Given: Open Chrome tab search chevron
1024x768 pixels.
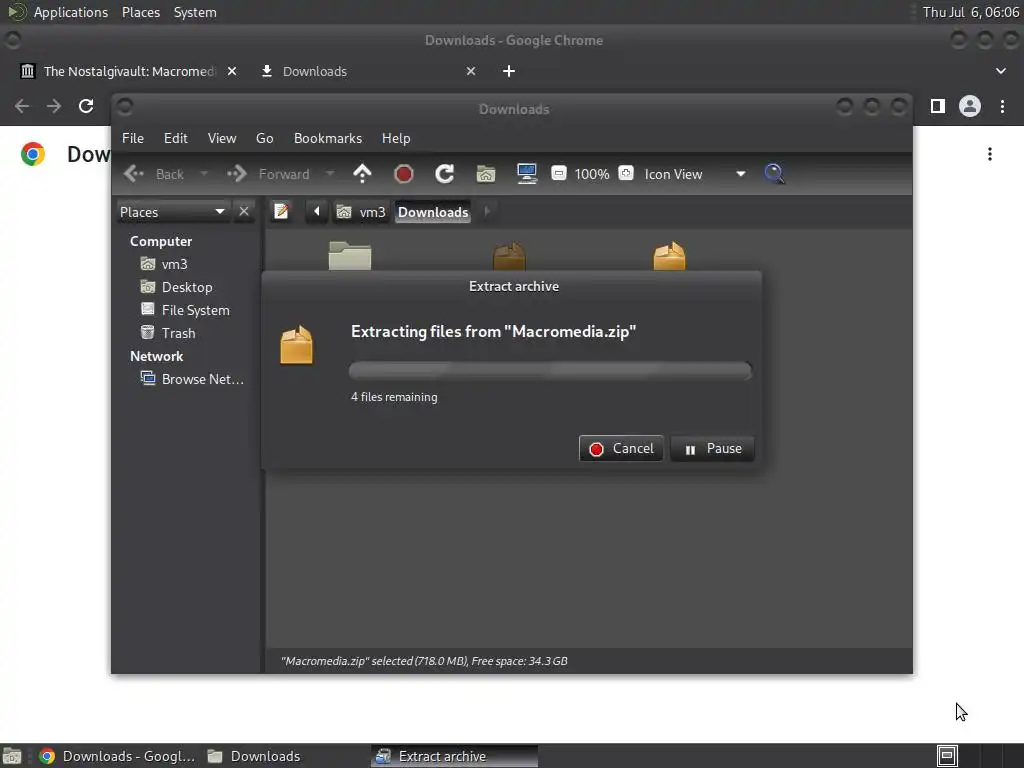Looking at the screenshot, I should (1000, 71).
